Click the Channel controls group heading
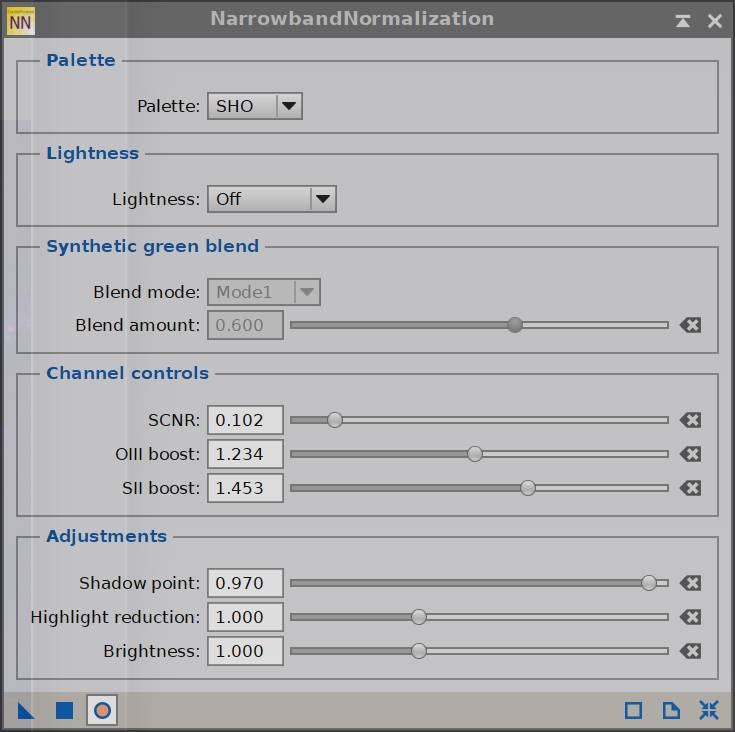This screenshot has height=732, width=735. coord(128,373)
